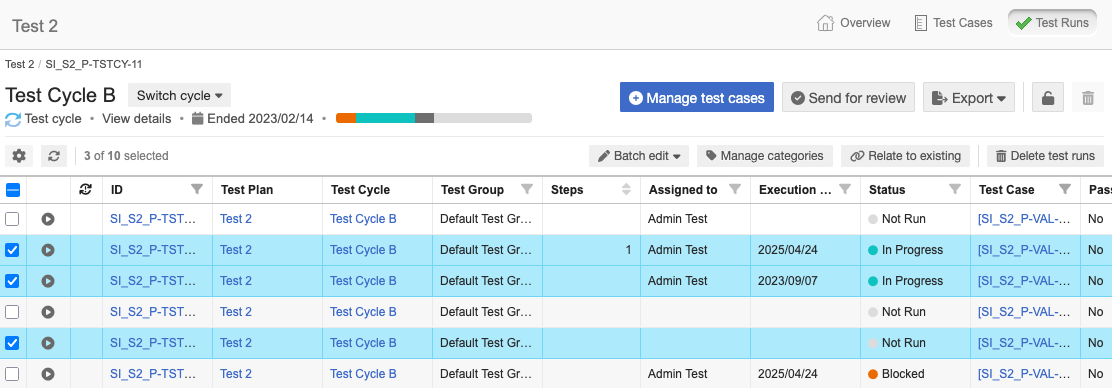
Task: Click Manage categories button
Action: pyautogui.click(x=764, y=156)
